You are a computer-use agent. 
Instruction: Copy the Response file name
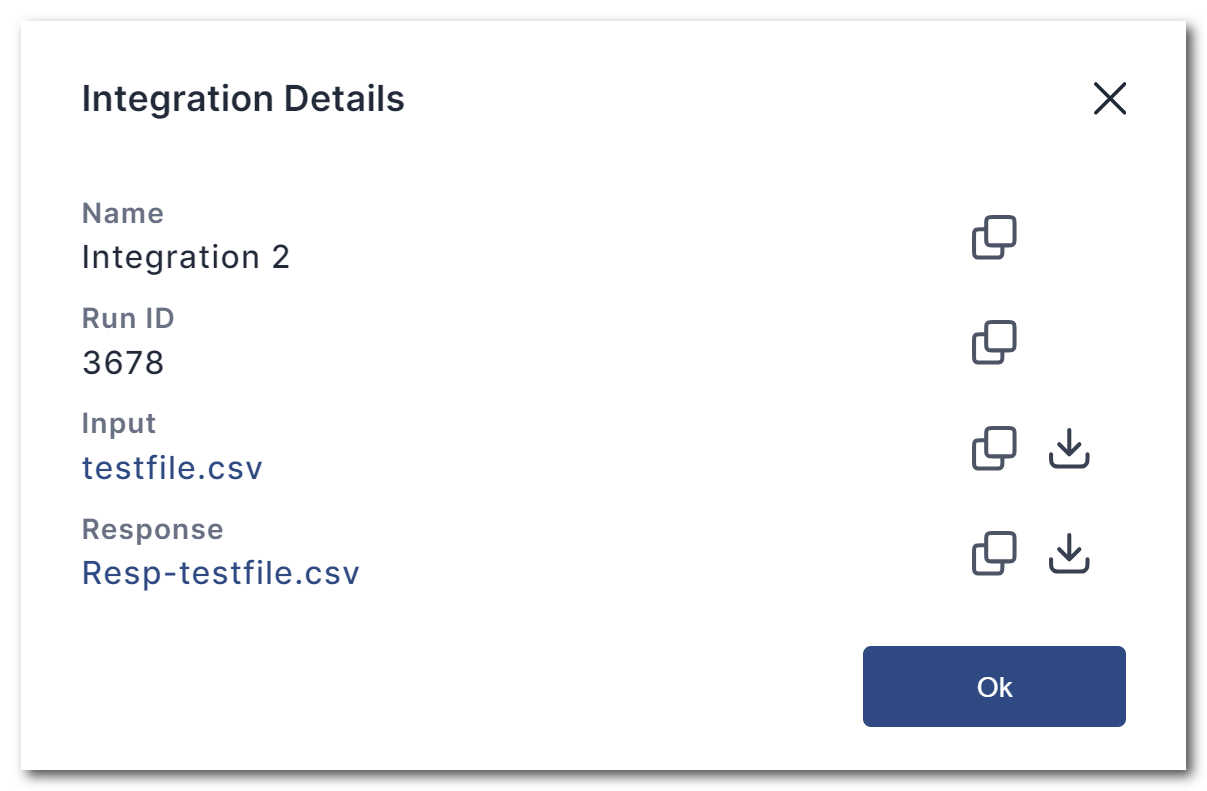[994, 554]
